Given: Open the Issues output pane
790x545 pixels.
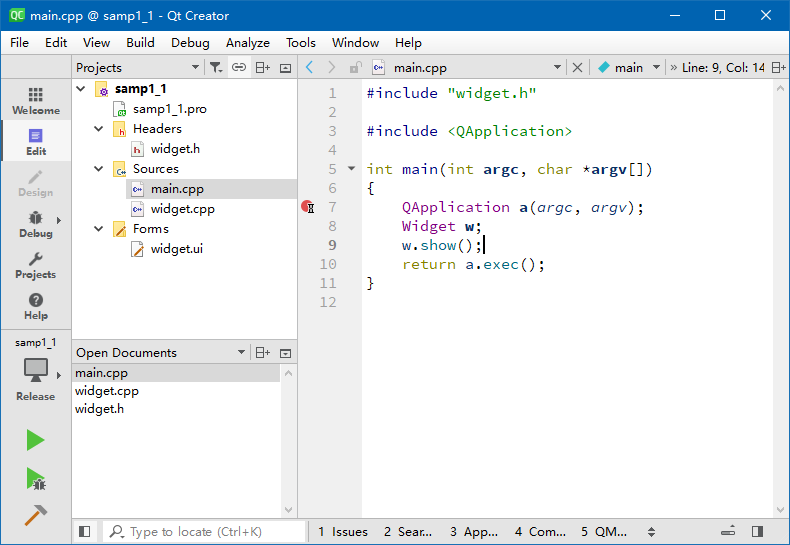Looking at the screenshot, I should (343, 532).
